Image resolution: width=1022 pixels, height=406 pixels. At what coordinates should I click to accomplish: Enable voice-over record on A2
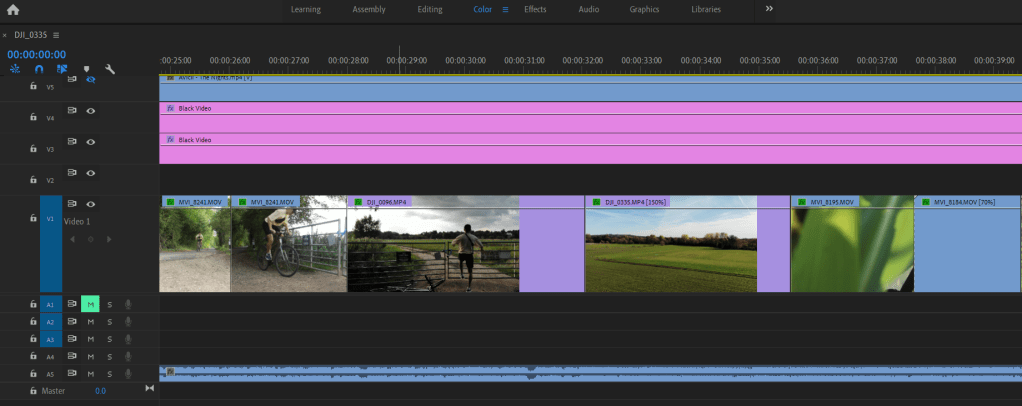tap(128, 322)
